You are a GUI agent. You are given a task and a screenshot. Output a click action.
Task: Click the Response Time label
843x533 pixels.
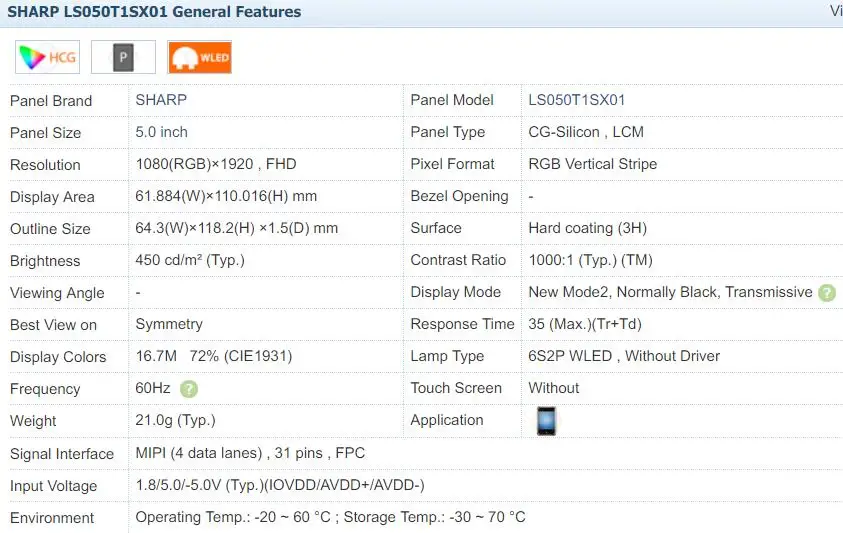[463, 324]
